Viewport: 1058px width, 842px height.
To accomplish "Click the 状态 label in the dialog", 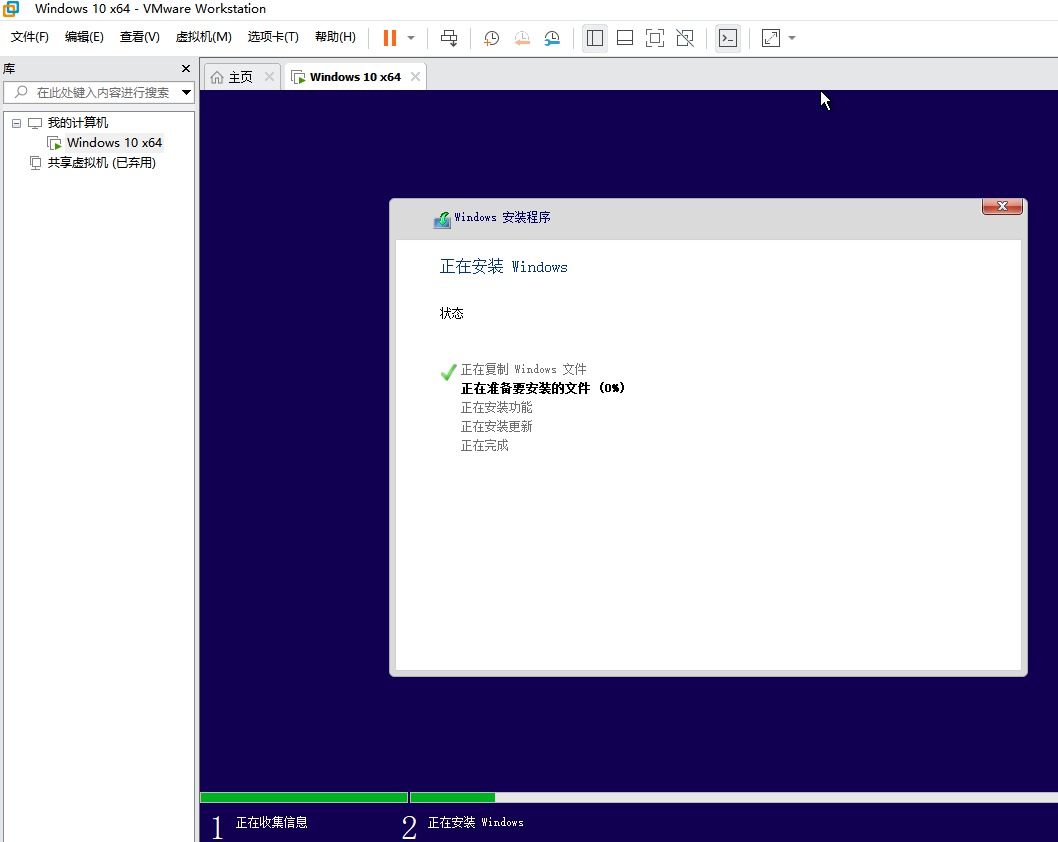I will click(x=451, y=313).
